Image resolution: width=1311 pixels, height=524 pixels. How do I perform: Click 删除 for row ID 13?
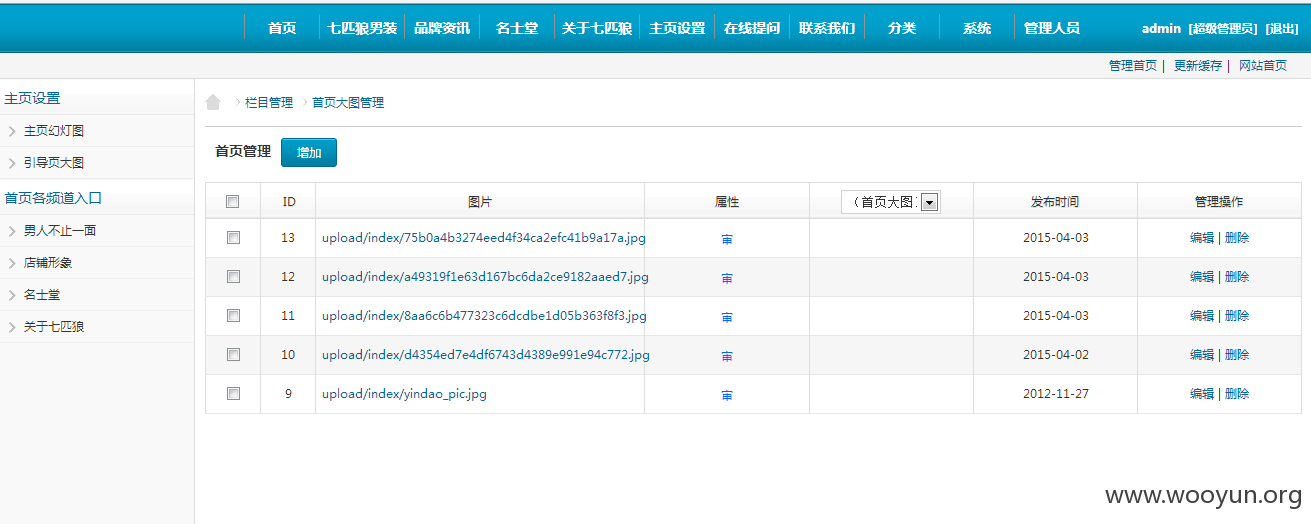1237,238
